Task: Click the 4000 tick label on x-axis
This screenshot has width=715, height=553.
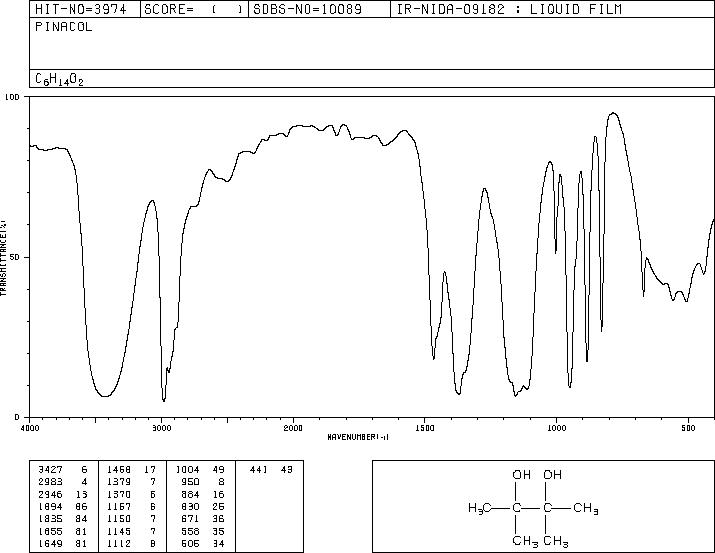Action: 30,428
